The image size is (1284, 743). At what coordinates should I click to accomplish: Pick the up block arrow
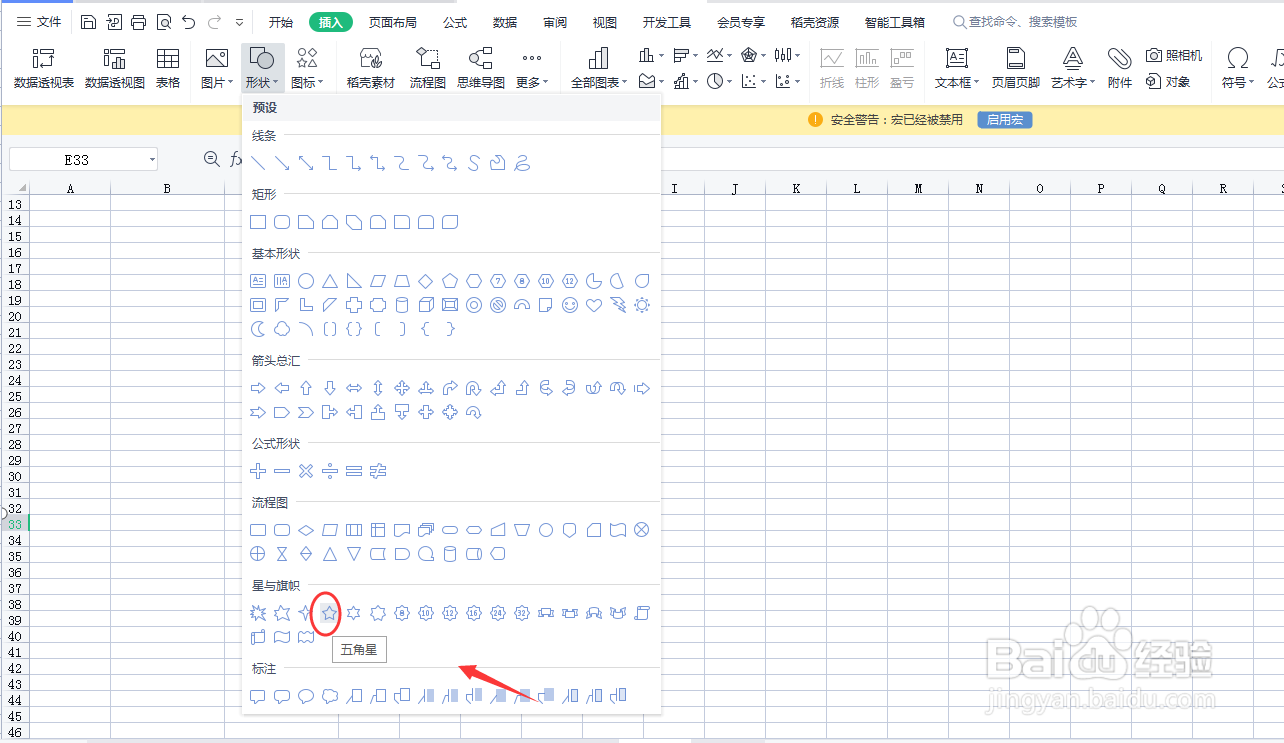306,388
